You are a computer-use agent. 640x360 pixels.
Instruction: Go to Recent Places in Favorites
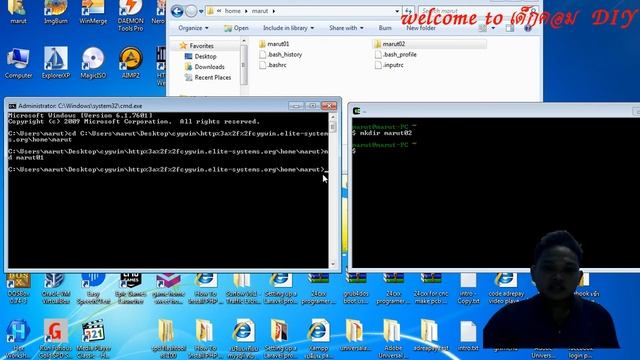(208, 78)
